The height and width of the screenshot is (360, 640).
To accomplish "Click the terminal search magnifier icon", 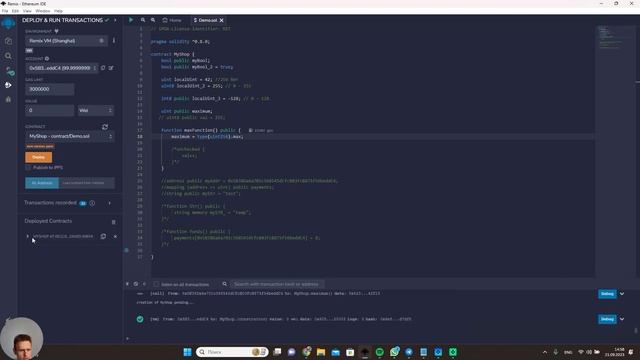I will tap(224, 284).
